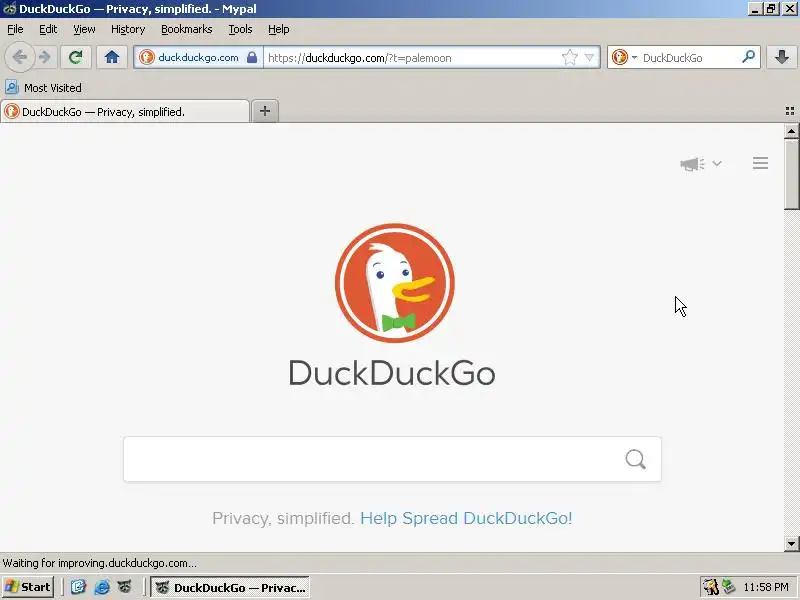Open the Bookmarks menu
800x600 pixels.
point(187,29)
